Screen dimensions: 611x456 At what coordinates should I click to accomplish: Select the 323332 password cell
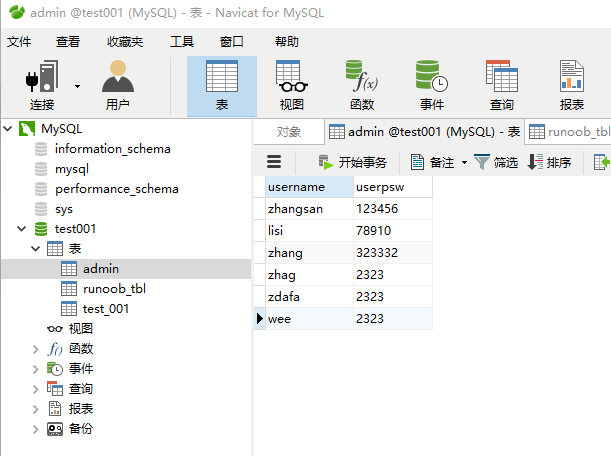click(393, 253)
